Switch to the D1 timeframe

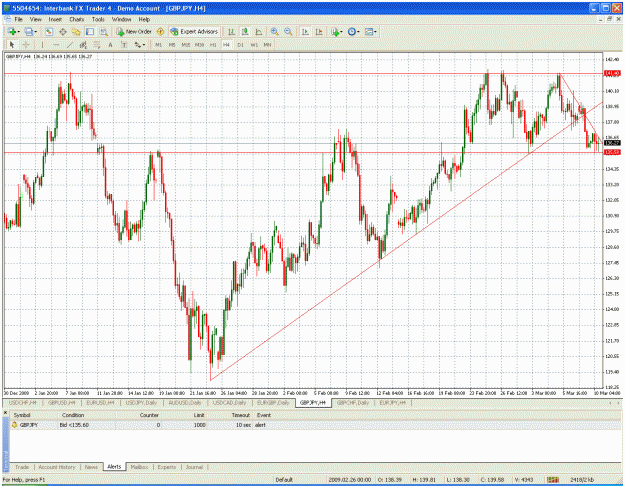click(x=240, y=45)
